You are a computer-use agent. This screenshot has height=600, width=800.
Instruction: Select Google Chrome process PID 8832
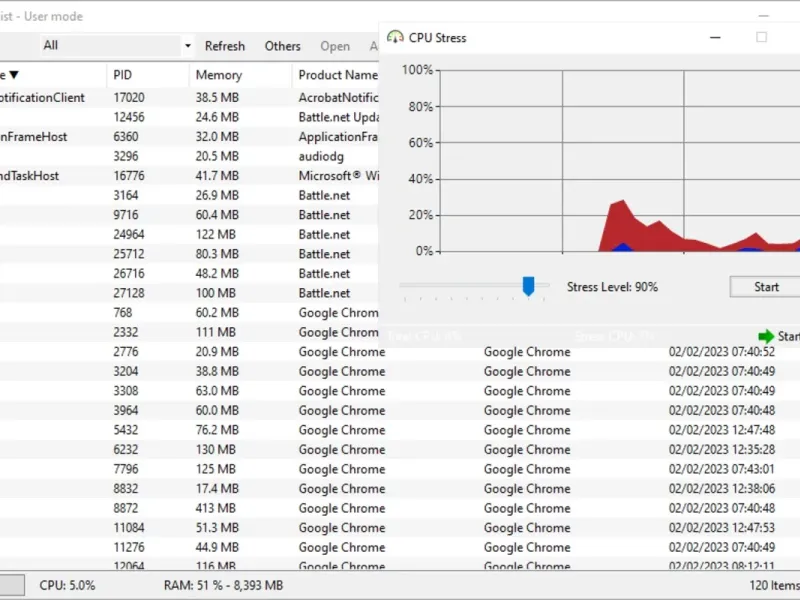click(400, 489)
